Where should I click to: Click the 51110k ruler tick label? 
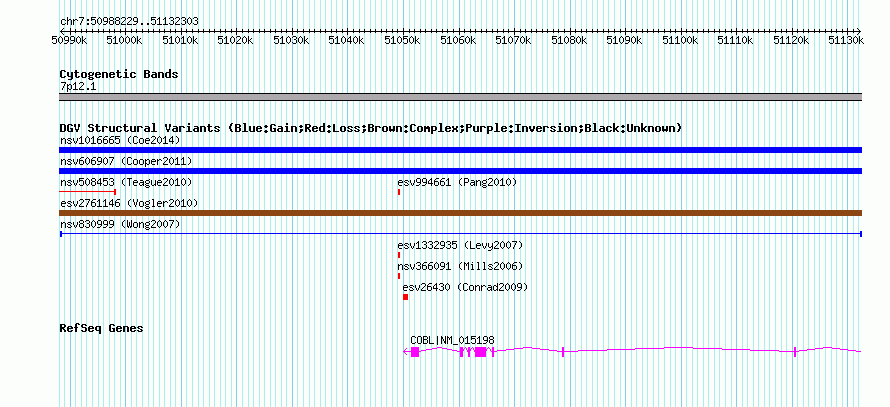tap(735, 40)
